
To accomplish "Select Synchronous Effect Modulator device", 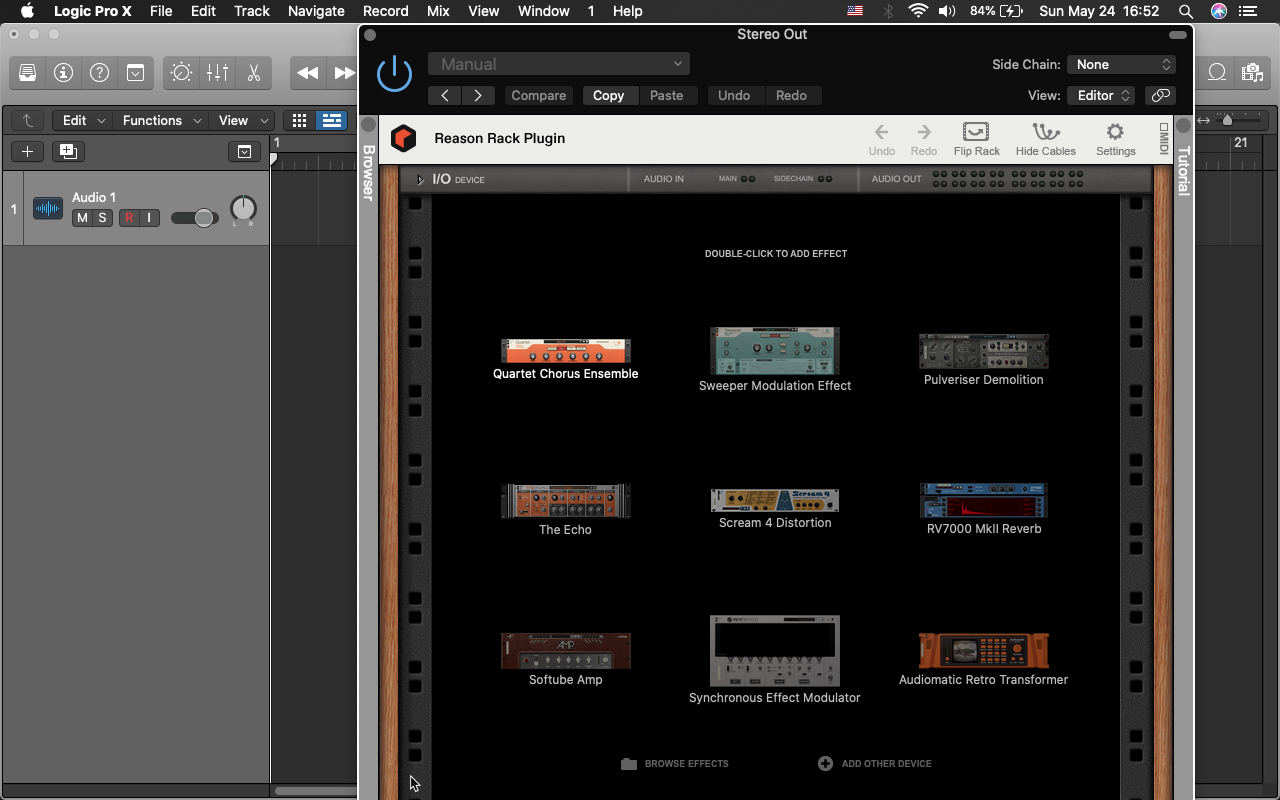I will (775, 660).
